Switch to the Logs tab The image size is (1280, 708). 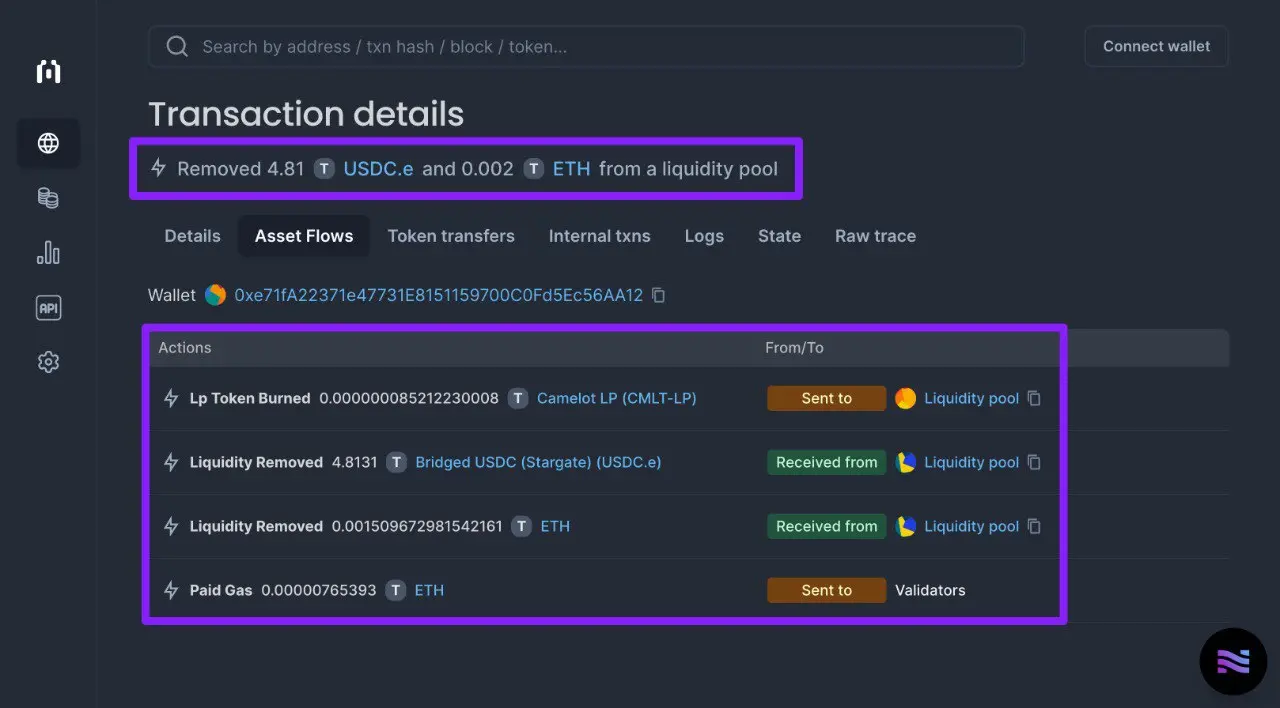(x=704, y=236)
